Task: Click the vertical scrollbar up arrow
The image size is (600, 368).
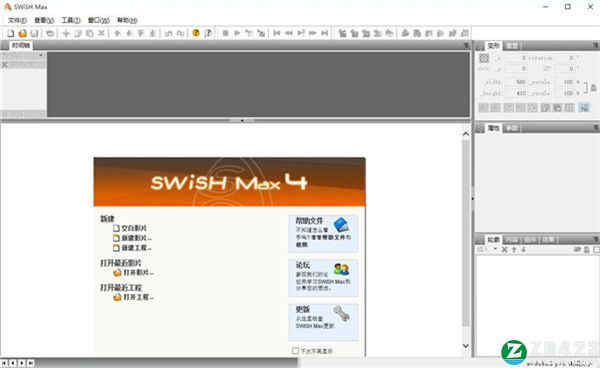Action: click(x=466, y=134)
